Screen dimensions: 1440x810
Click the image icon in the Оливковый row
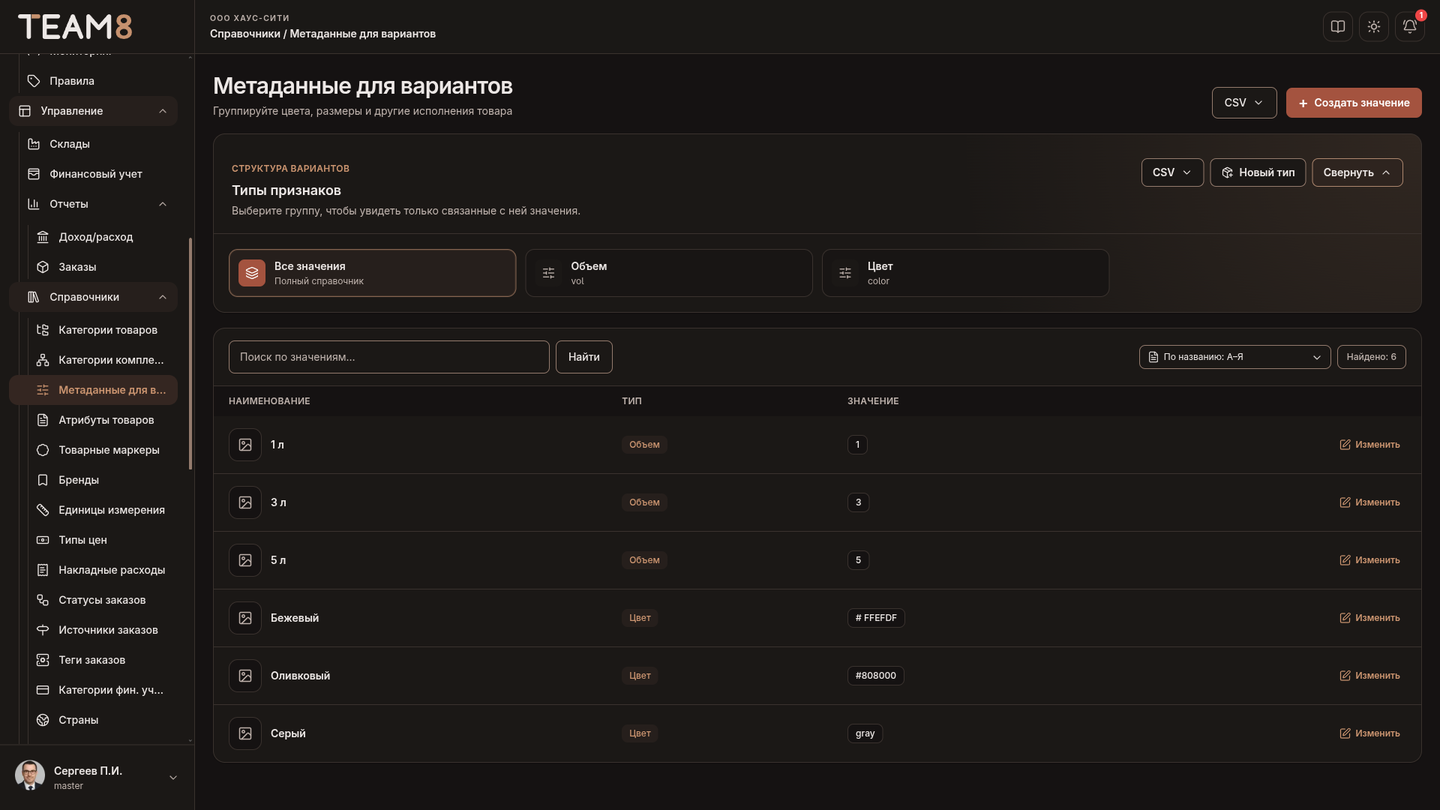245,676
